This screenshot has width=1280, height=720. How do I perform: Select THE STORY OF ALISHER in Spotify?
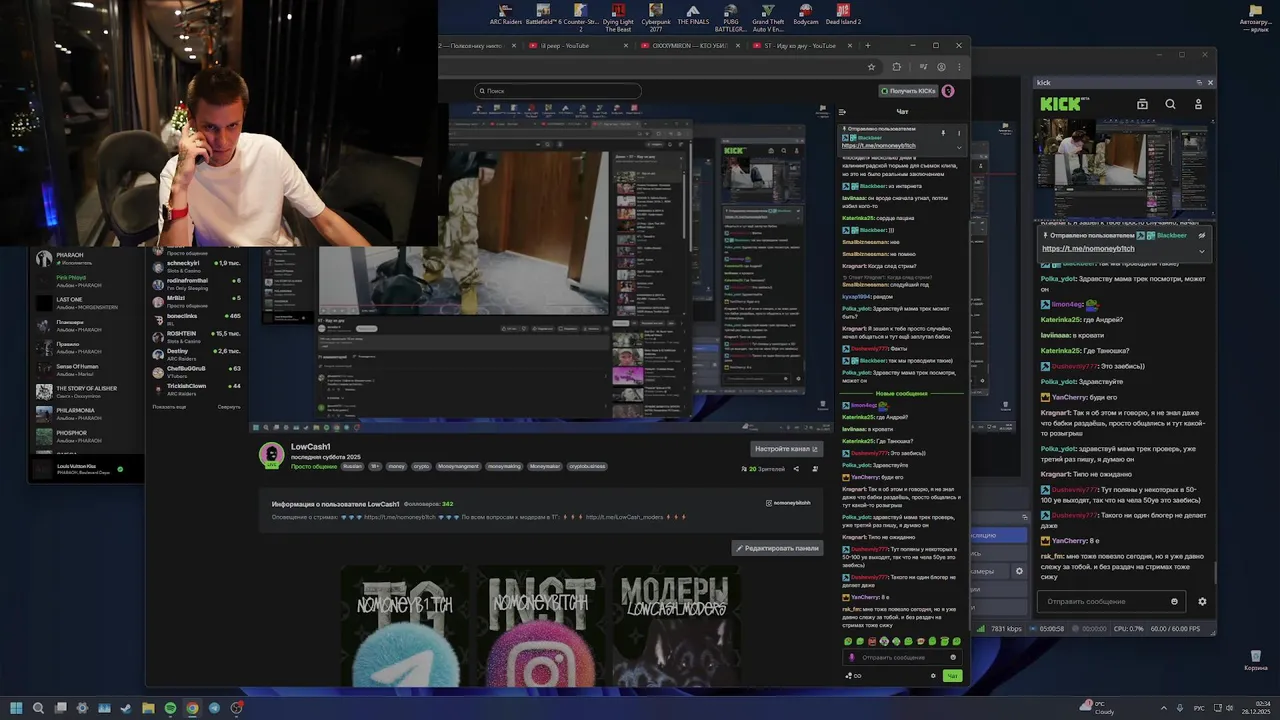click(x=88, y=392)
